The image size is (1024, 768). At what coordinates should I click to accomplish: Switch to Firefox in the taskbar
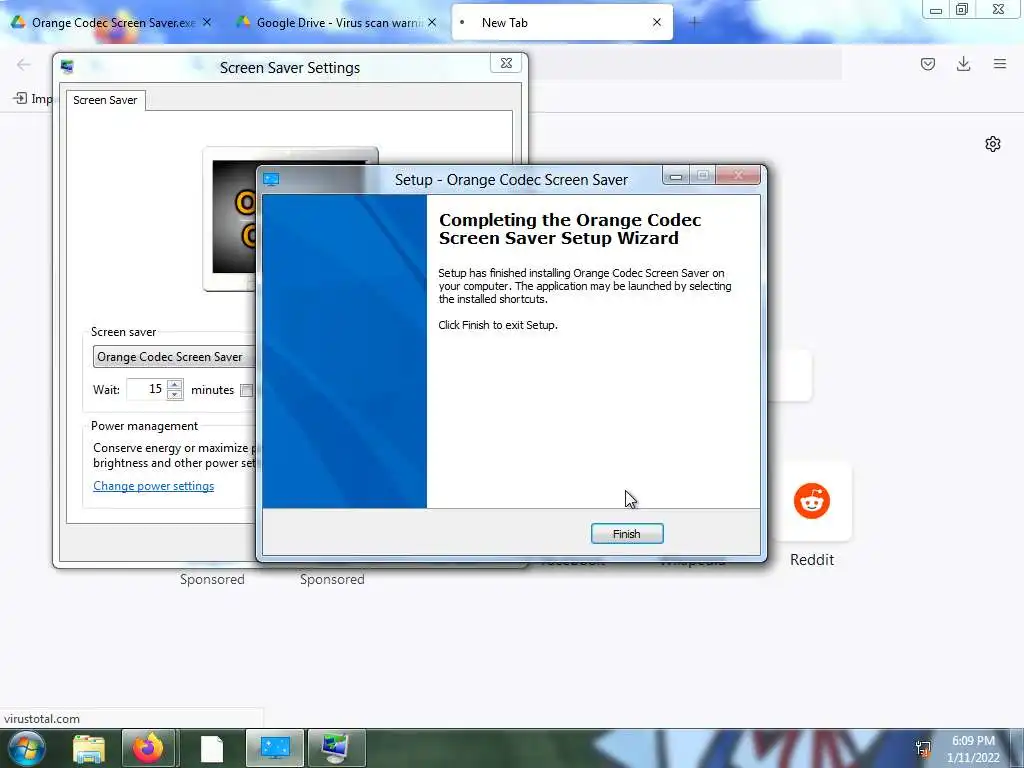pos(148,748)
